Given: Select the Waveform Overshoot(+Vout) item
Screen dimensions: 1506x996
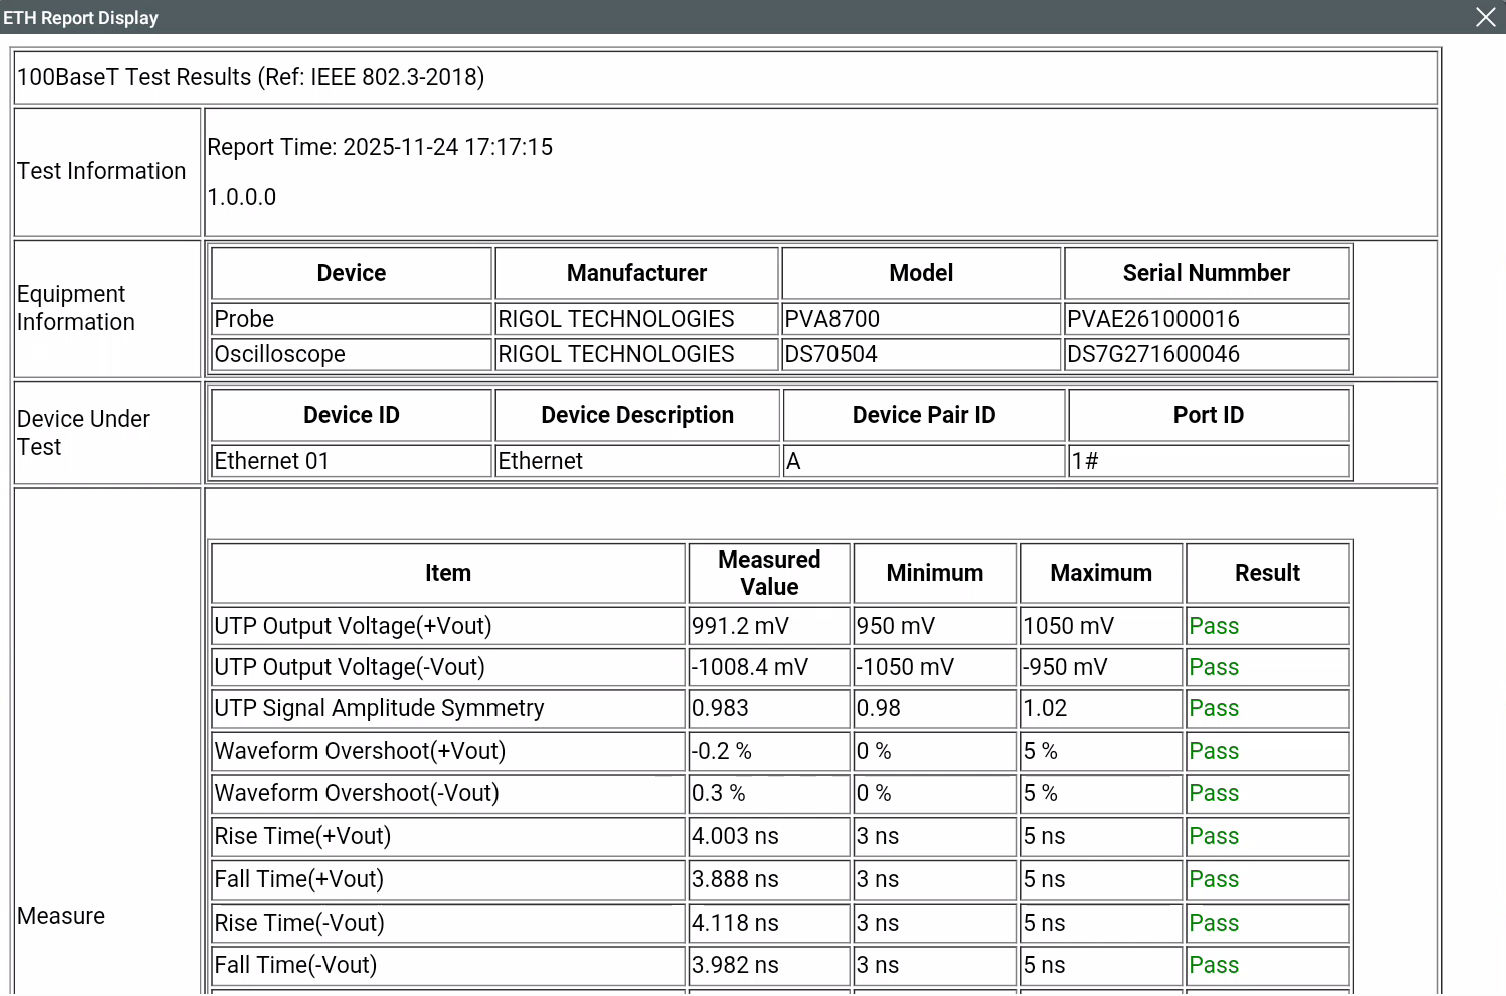Looking at the screenshot, I should (448, 751).
